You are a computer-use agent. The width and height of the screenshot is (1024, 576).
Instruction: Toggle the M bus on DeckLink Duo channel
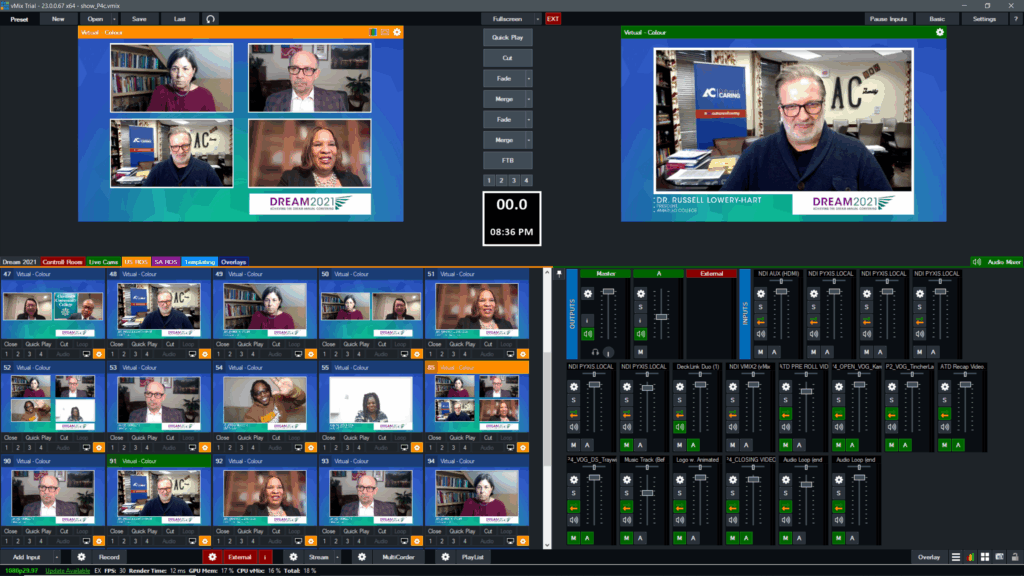click(679, 444)
